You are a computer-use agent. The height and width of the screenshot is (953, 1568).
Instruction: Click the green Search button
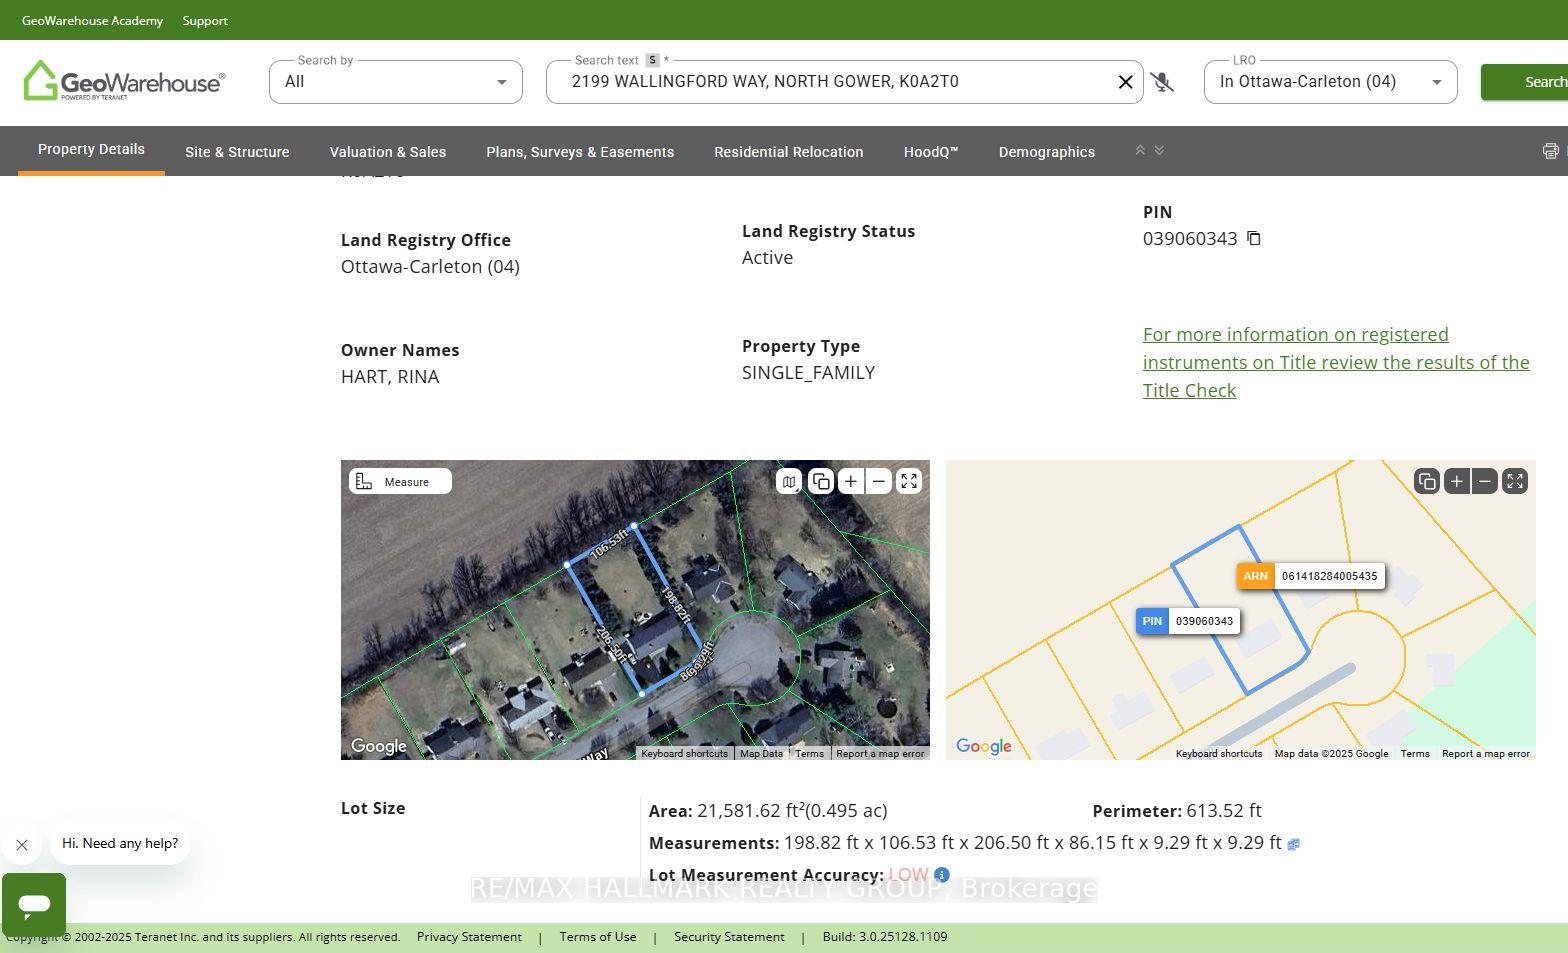(1525, 82)
